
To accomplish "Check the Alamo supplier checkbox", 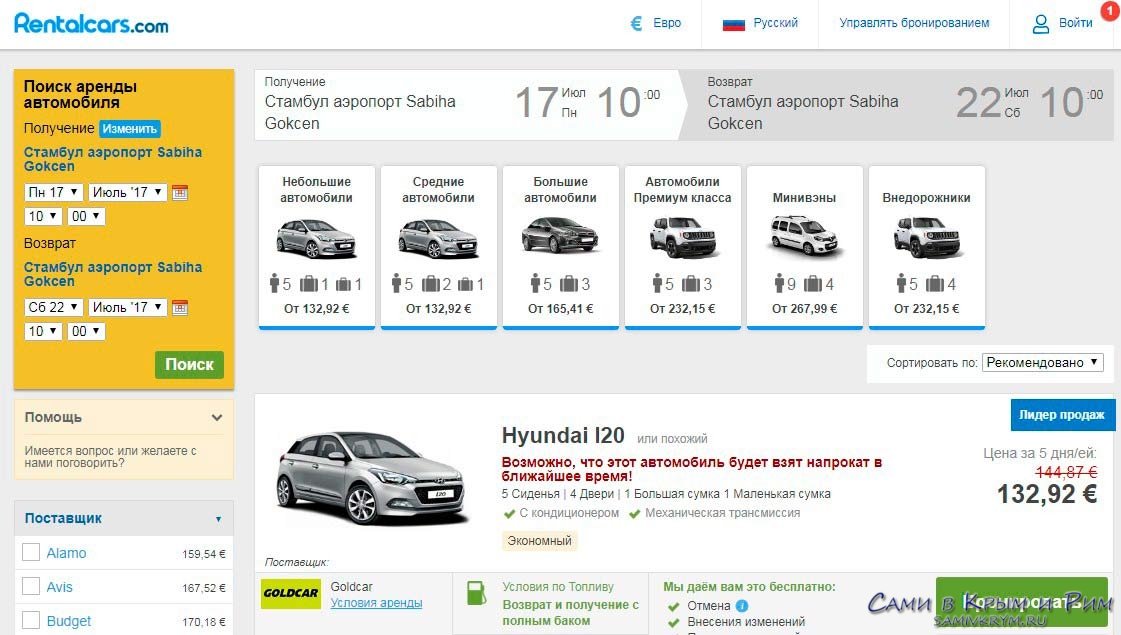I will tap(31, 552).
